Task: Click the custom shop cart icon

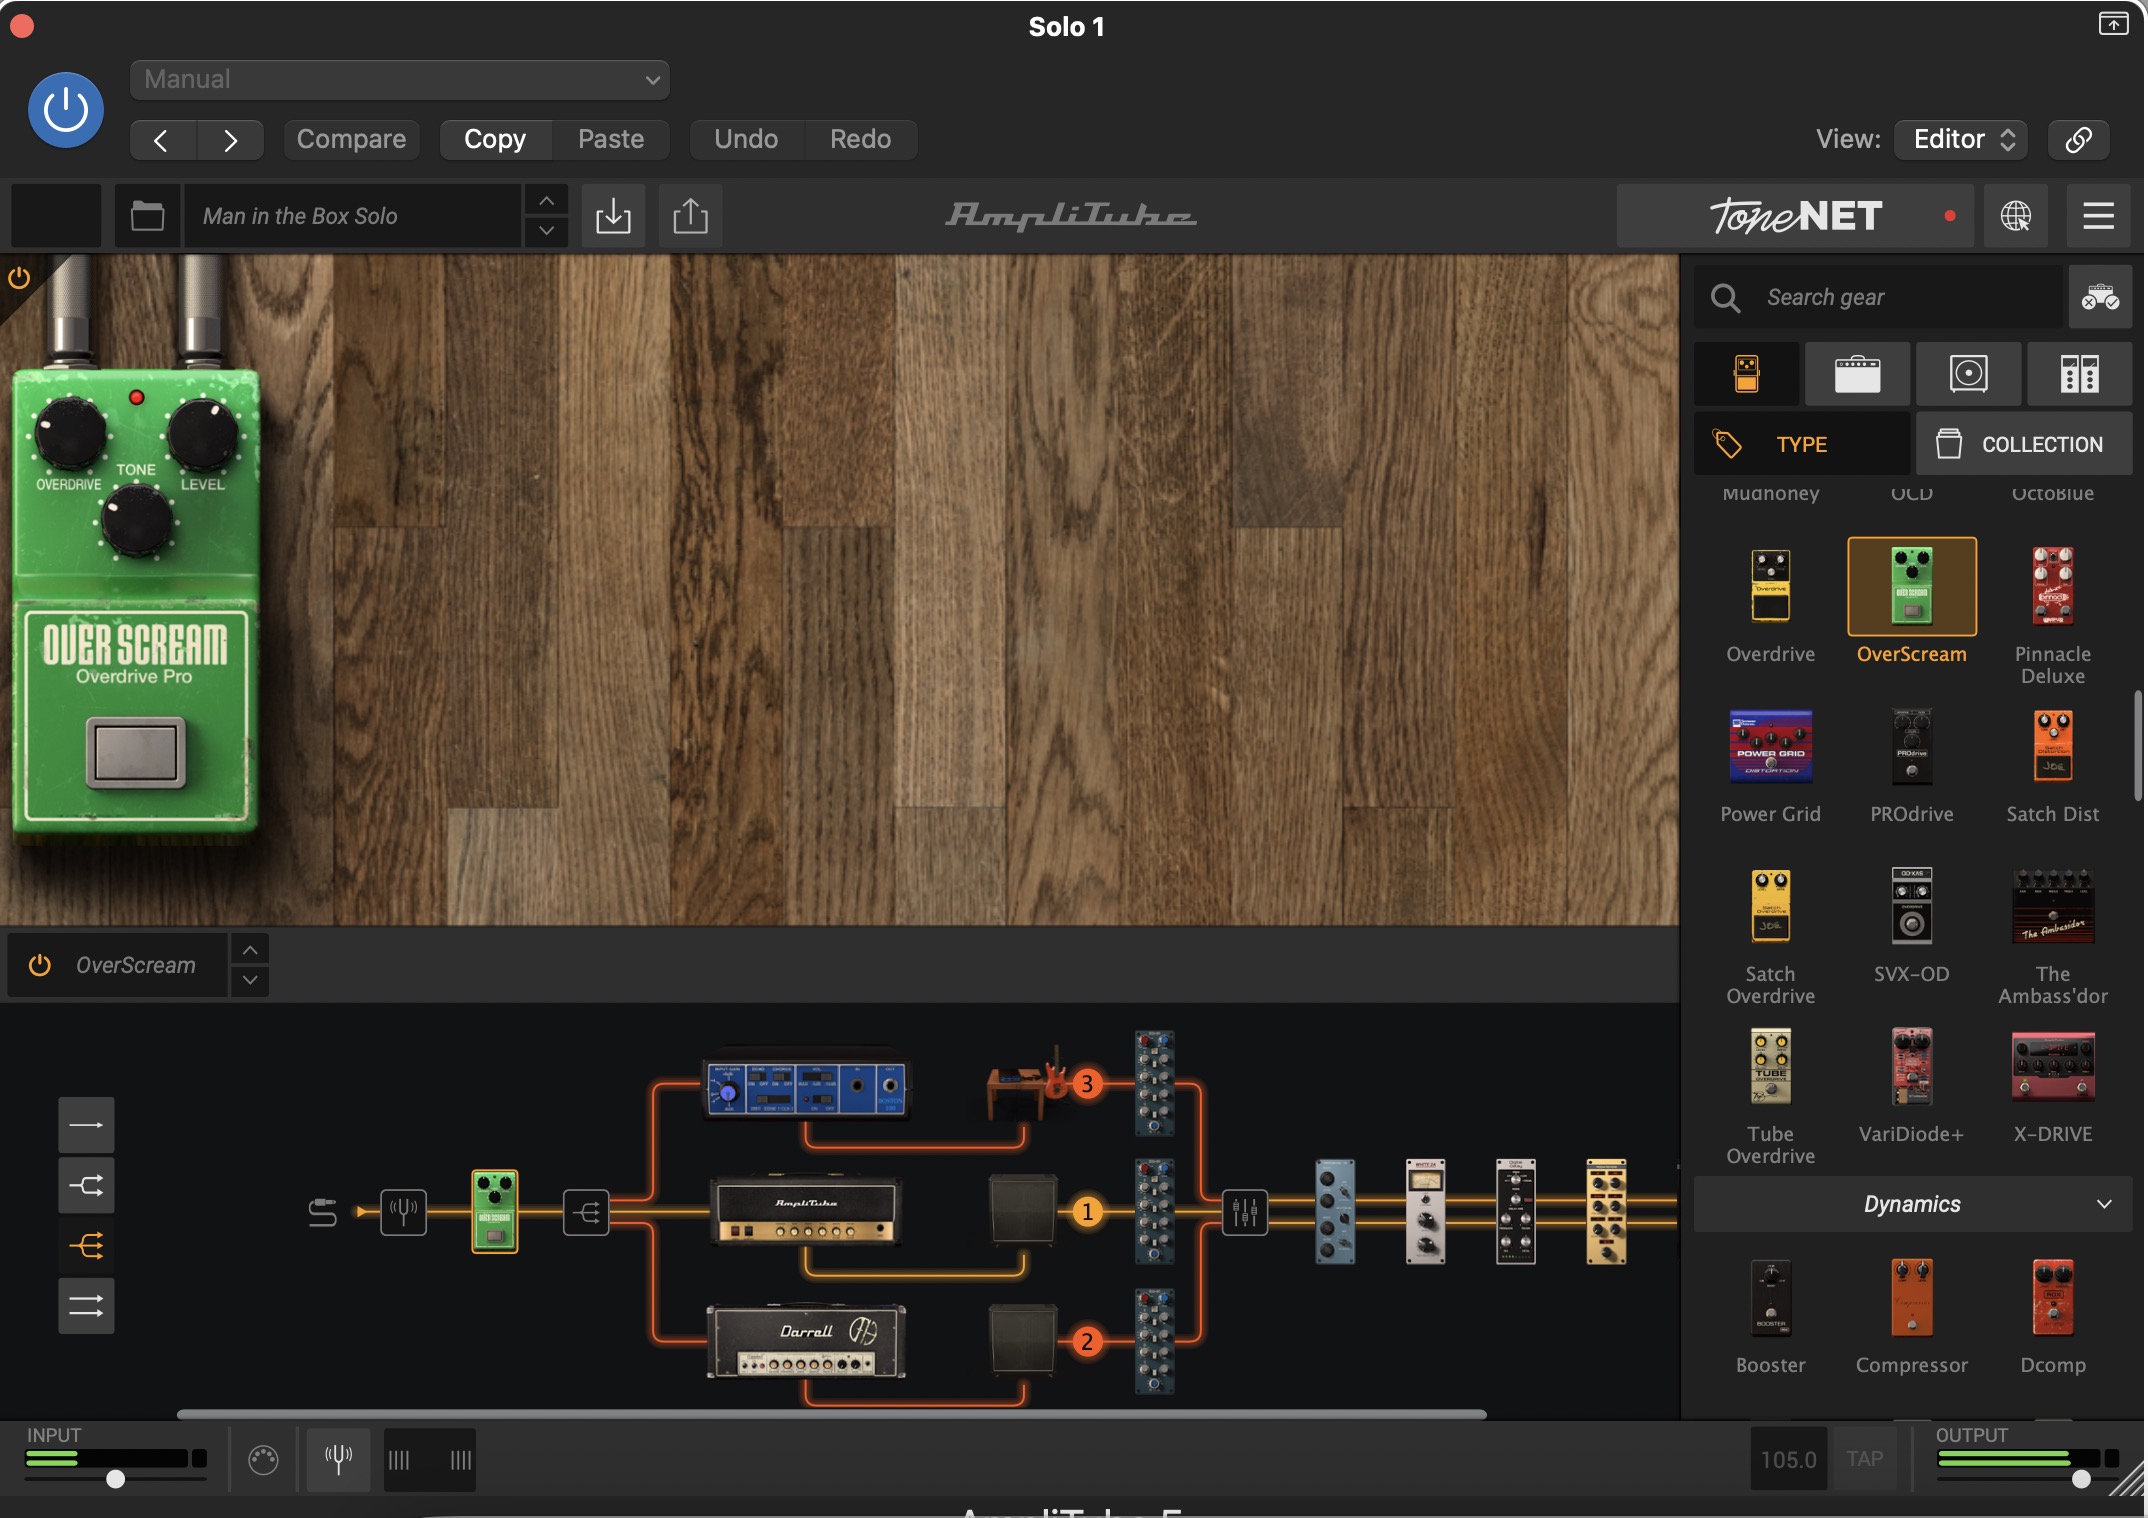Action: point(2100,297)
